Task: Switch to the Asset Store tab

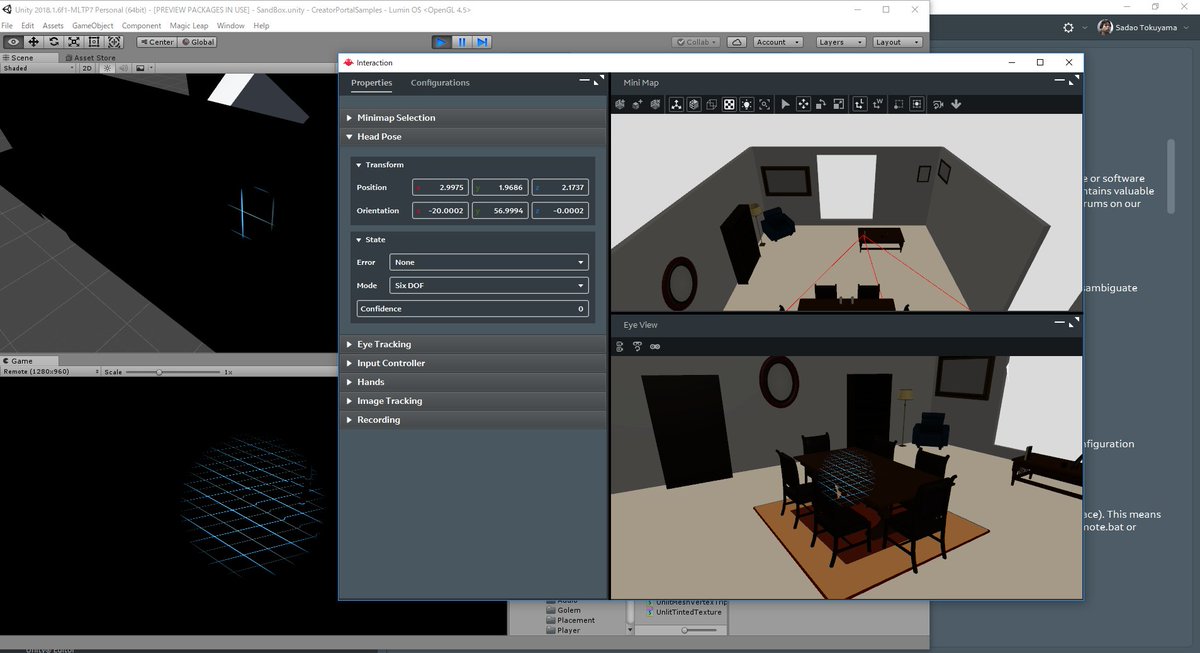Action: point(91,58)
